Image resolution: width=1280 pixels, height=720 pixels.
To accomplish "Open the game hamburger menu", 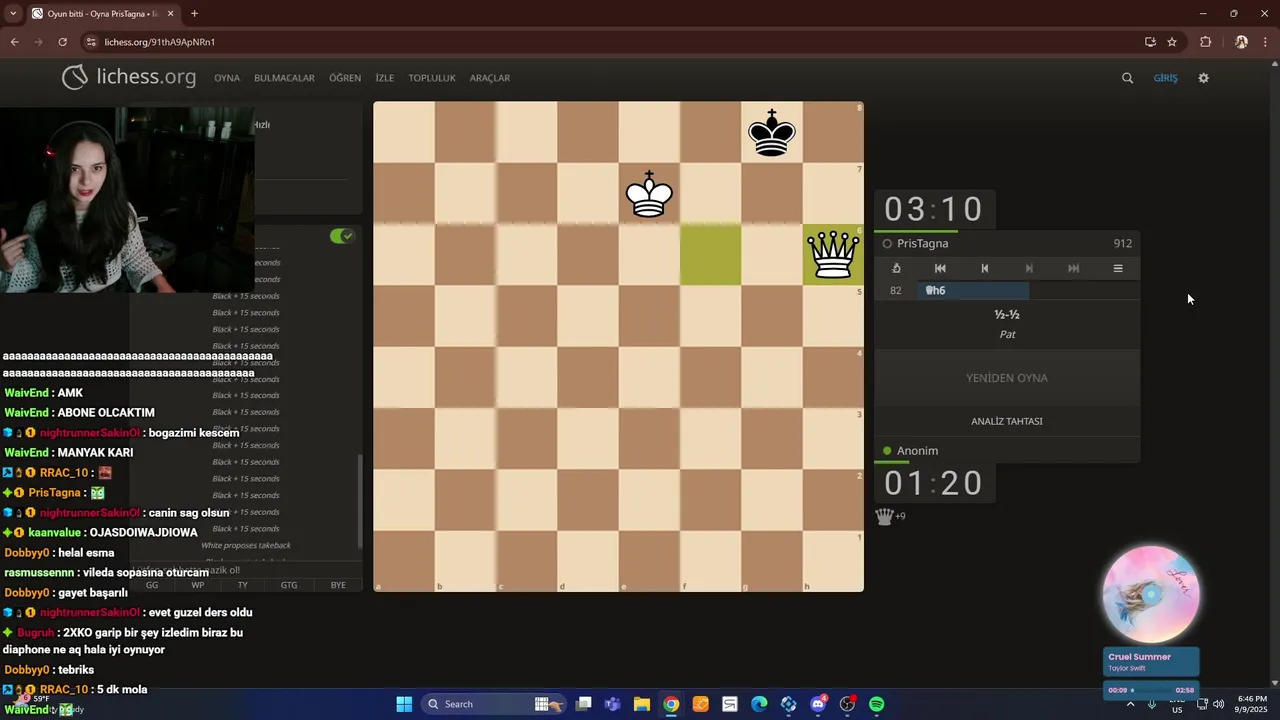I will [x=1118, y=268].
